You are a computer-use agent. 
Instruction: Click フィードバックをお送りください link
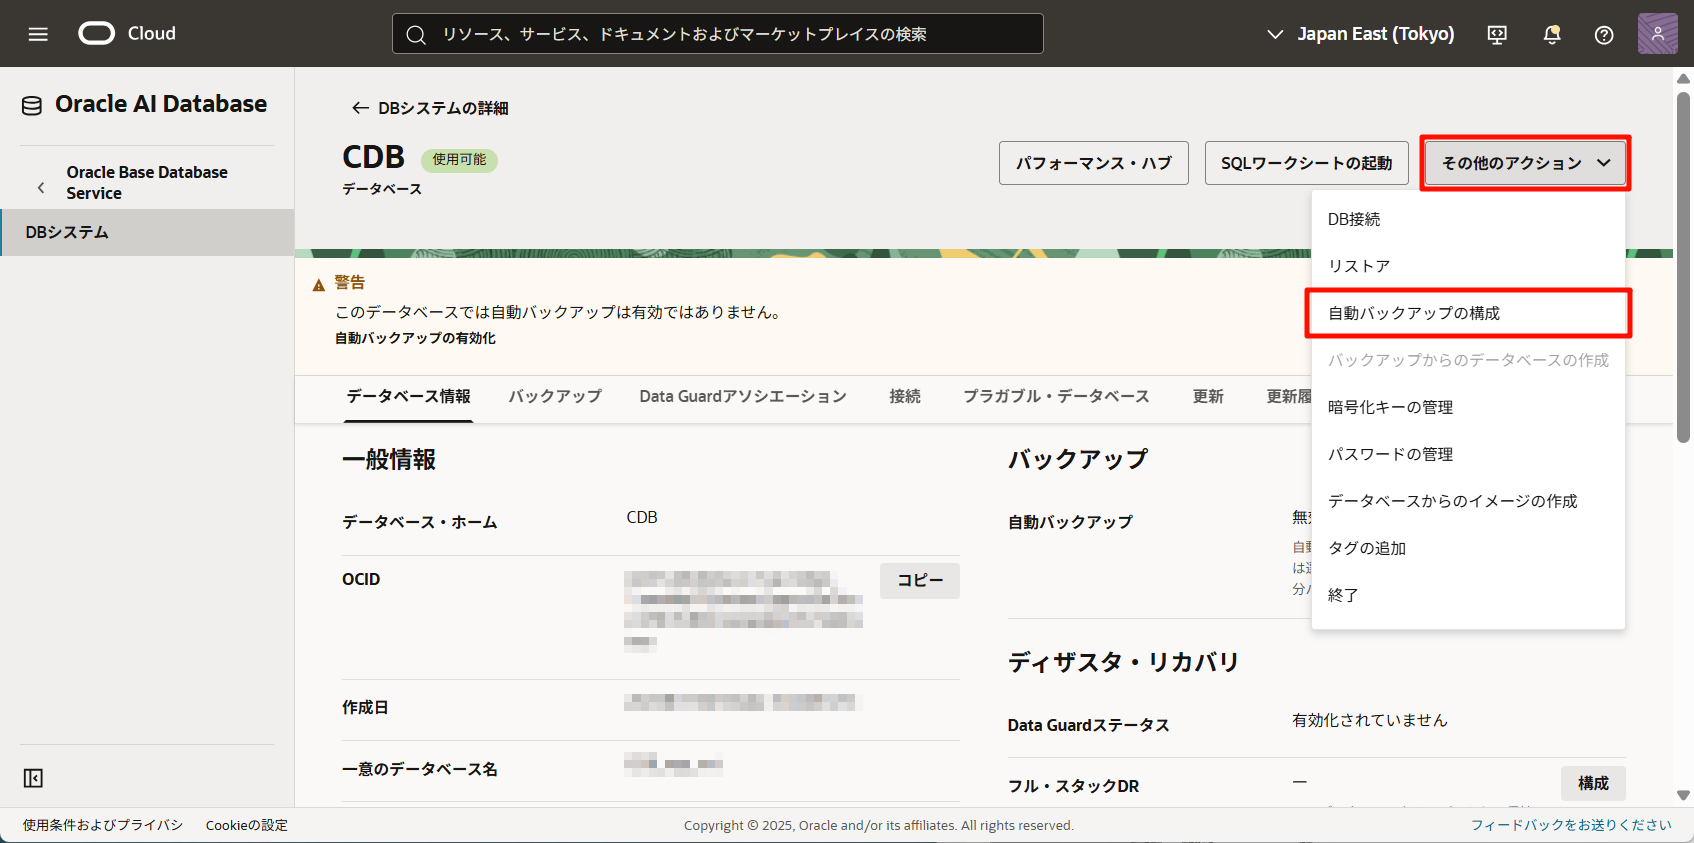[x=1571, y=825]
